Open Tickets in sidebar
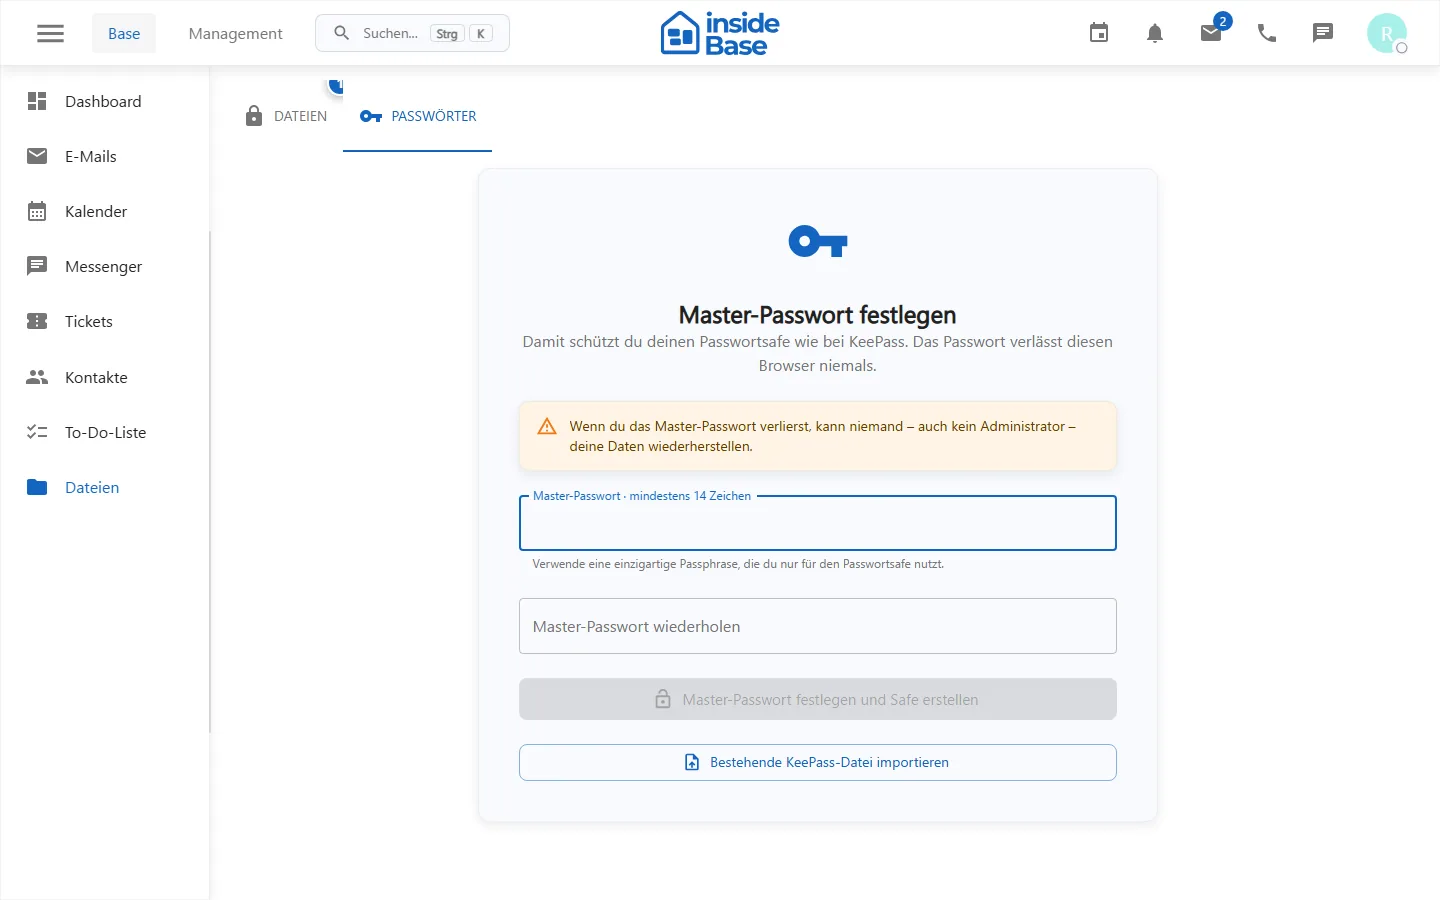1440x900 pixels. coord(105,321)
